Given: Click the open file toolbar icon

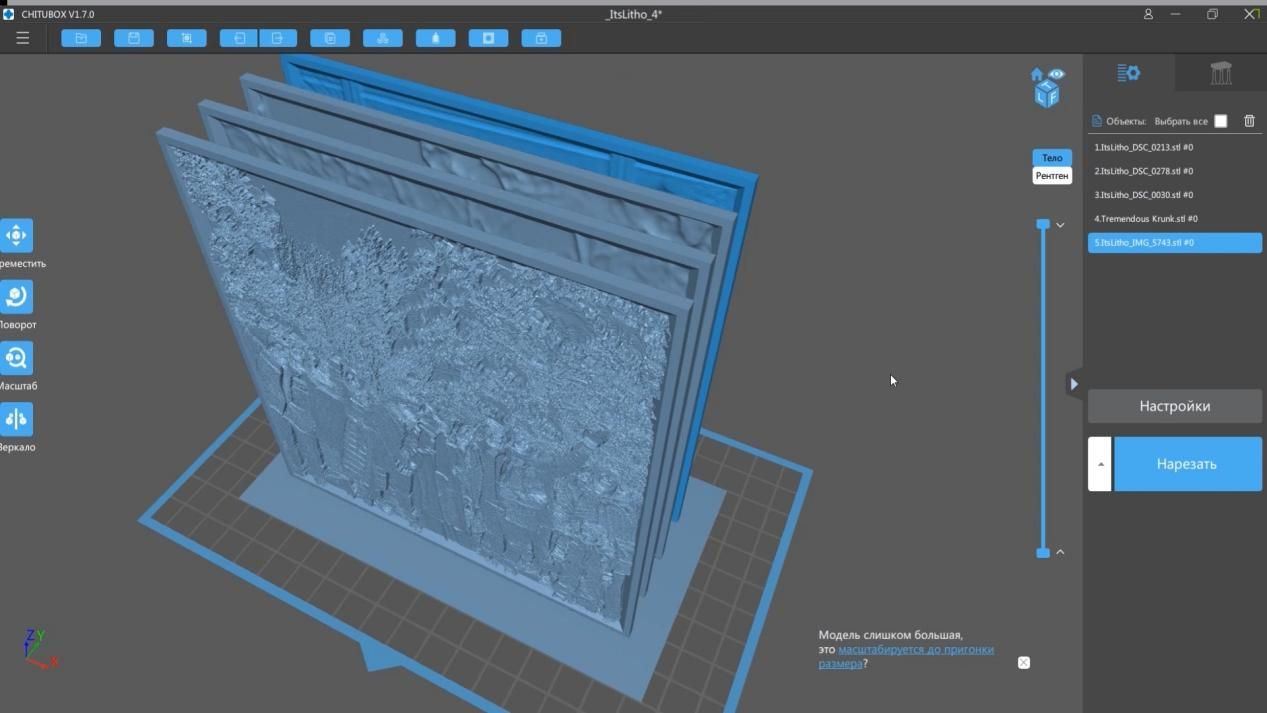Looking at the screenshot, I should pos(81,38).
